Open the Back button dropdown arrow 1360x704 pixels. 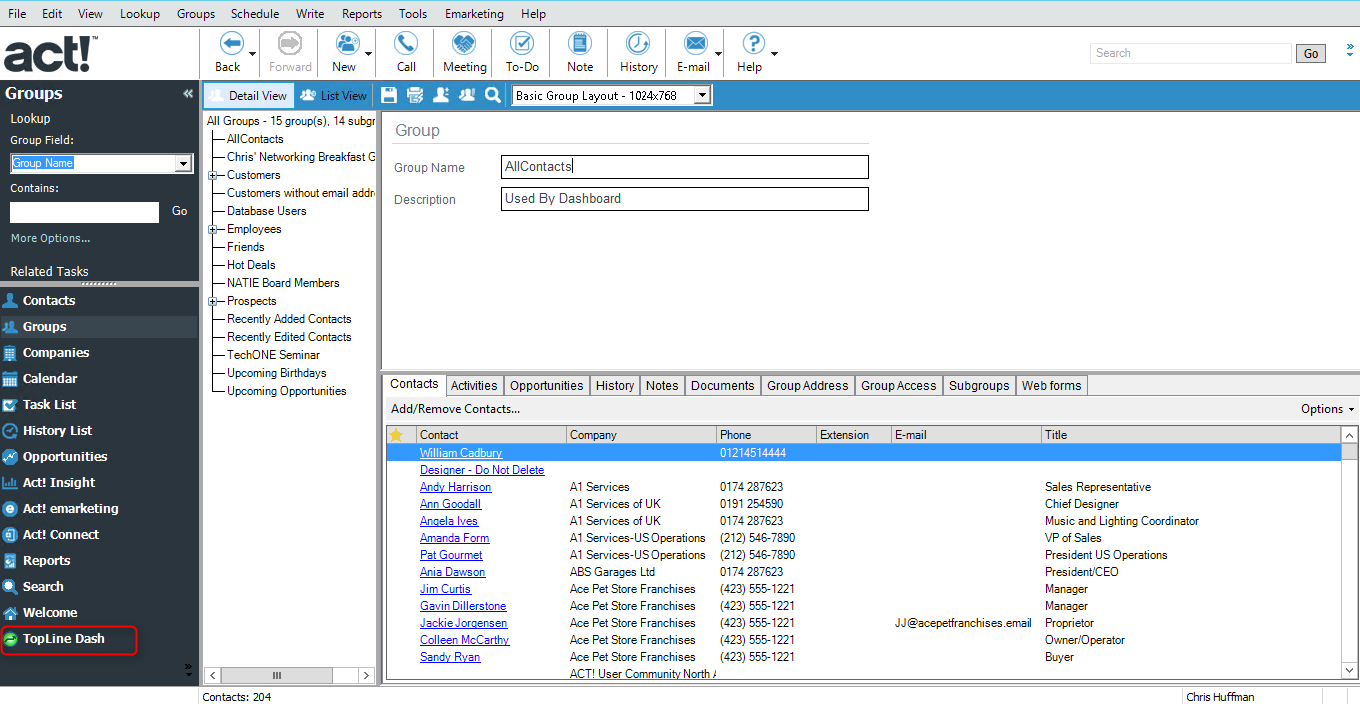[x=253, y=54]
